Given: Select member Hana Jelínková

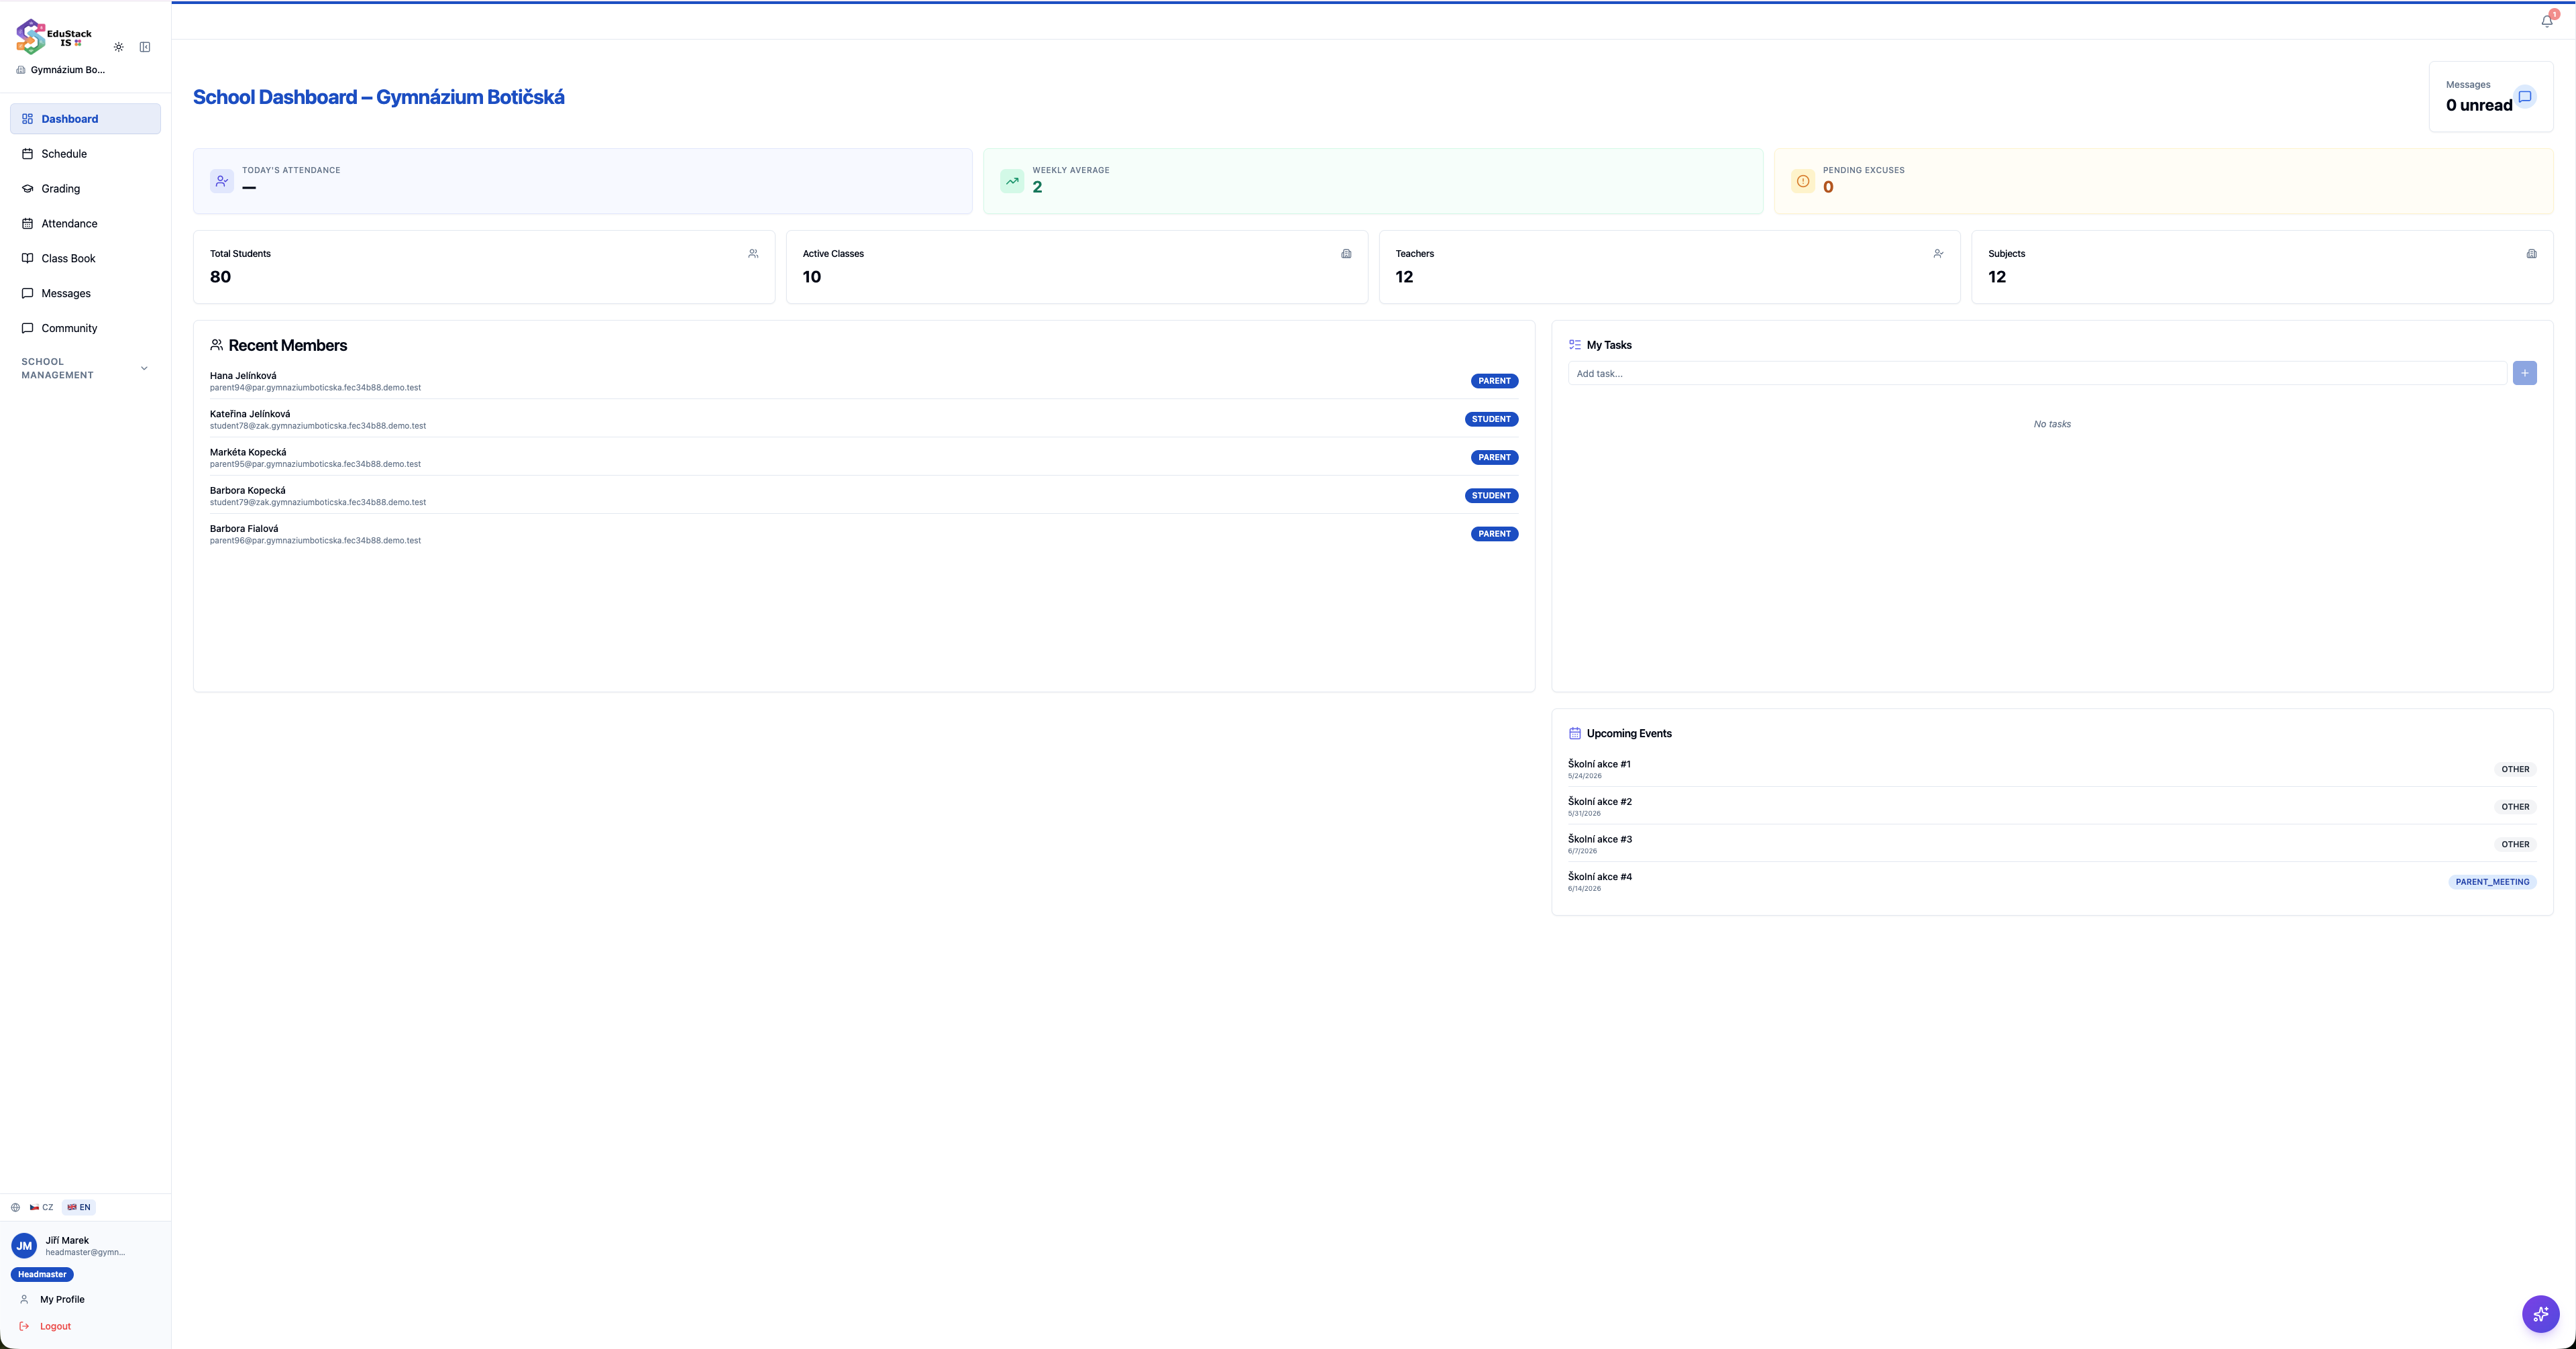Looking at the screenshot, I should 864,381.
